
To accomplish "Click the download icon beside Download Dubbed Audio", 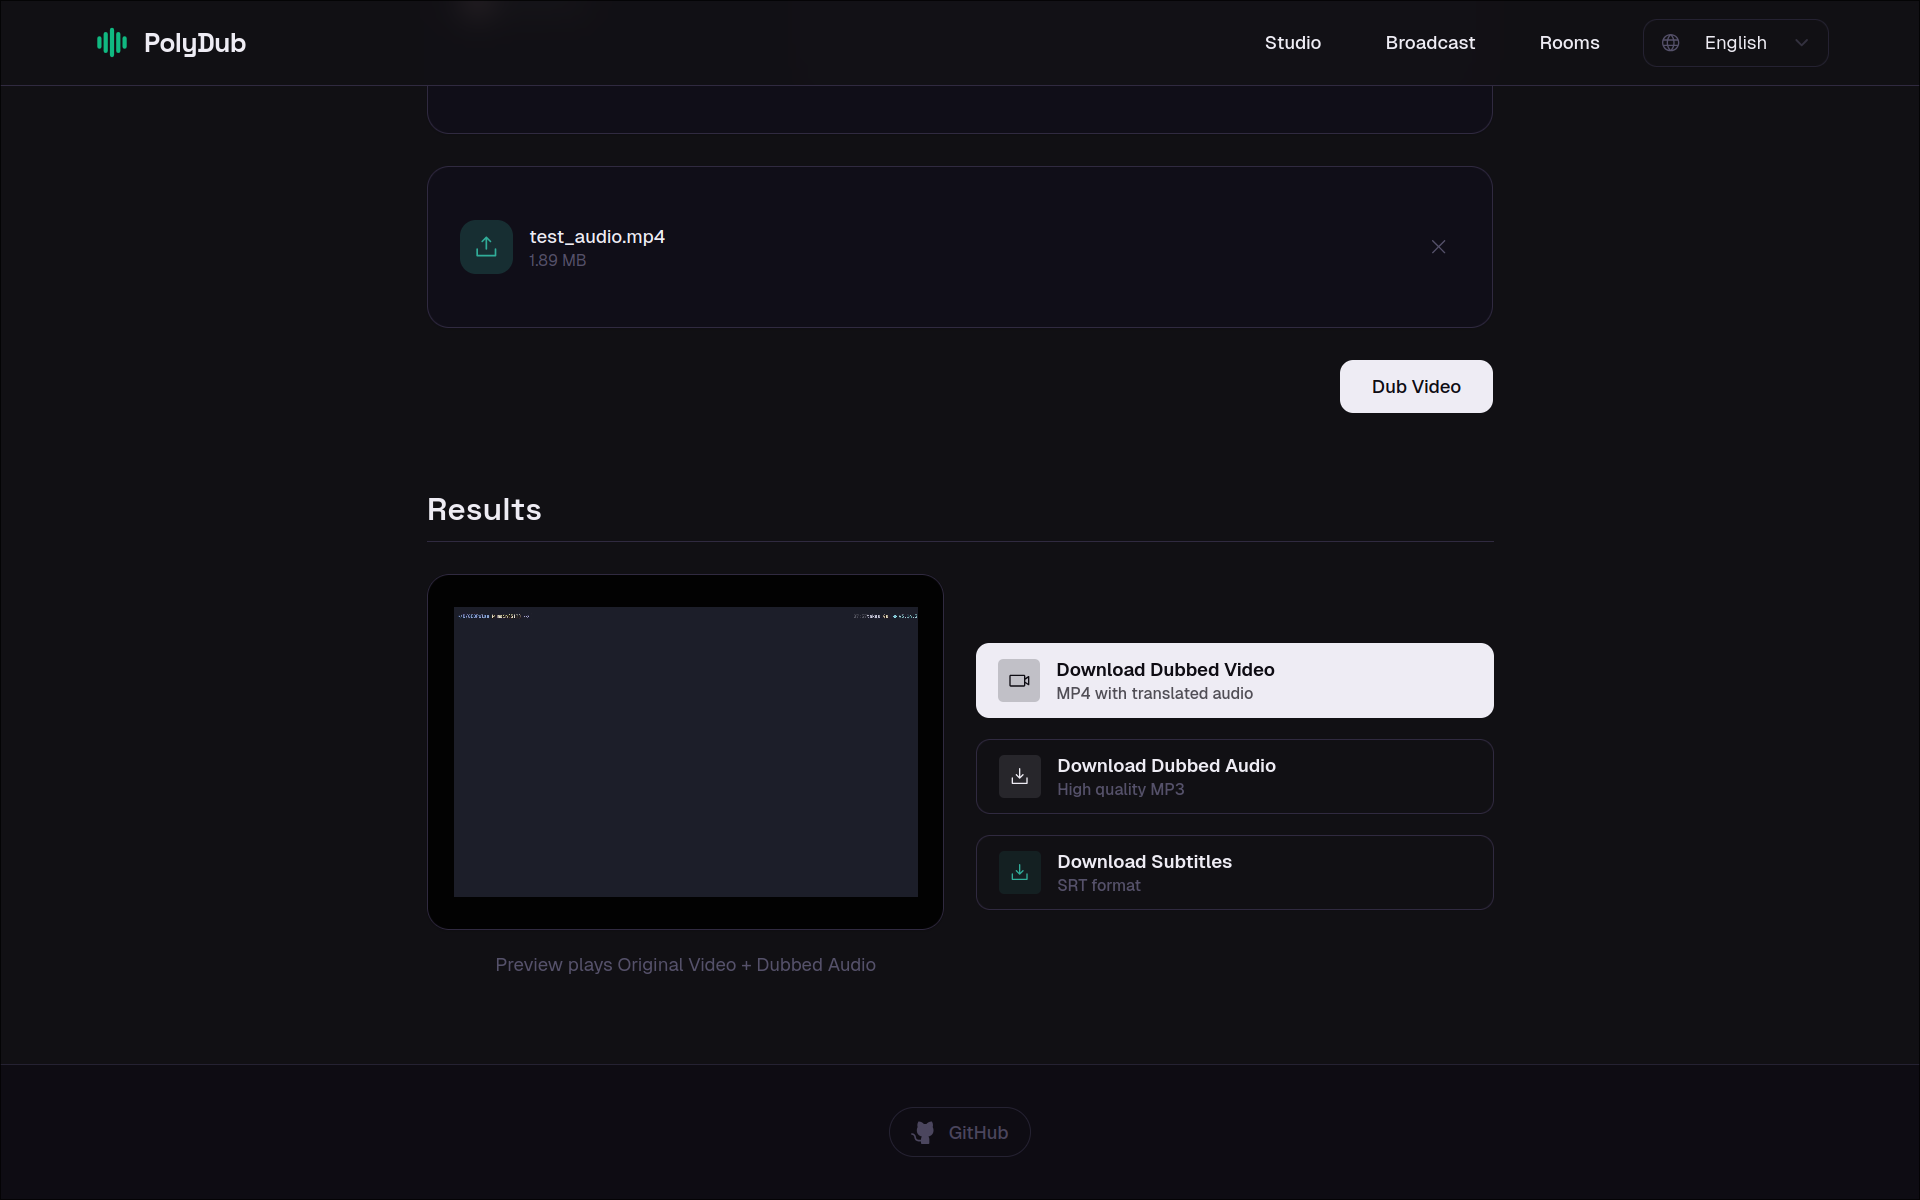I will click(x=1019, y=777).
